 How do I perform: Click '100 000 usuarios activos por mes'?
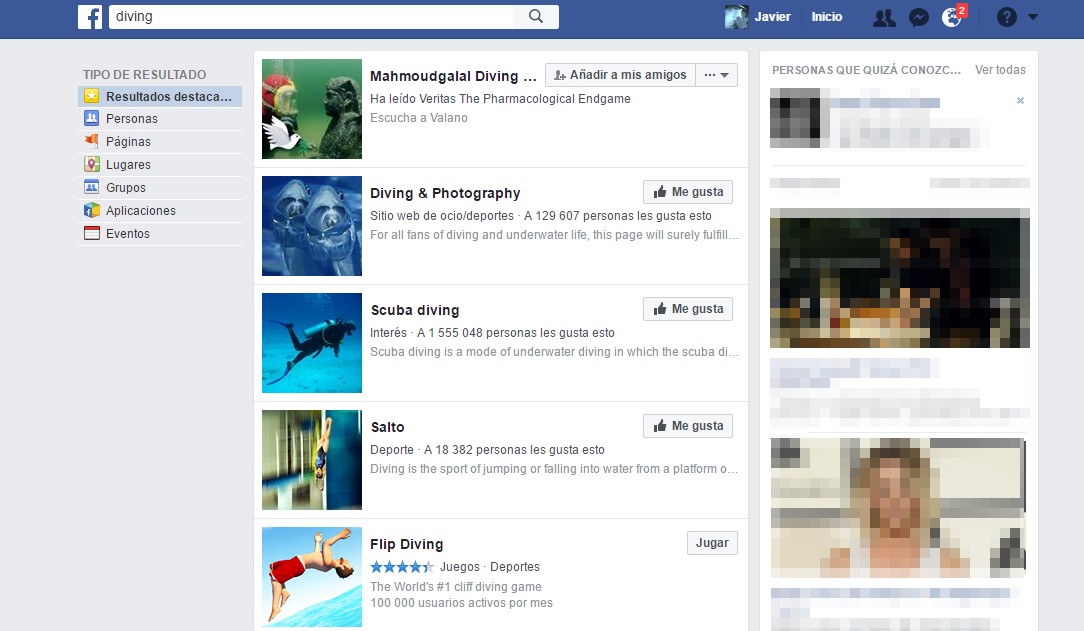coord(461,603)
